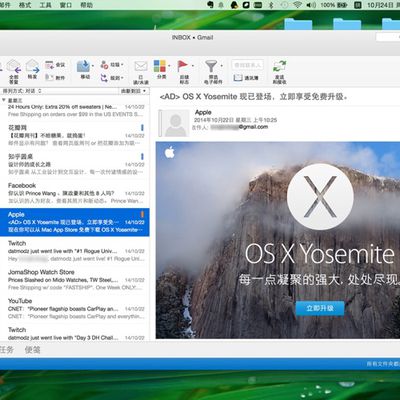
Task: Click the Wi-Fi menu bar icon
Action: pyautogui.click(x=297, y=5)
